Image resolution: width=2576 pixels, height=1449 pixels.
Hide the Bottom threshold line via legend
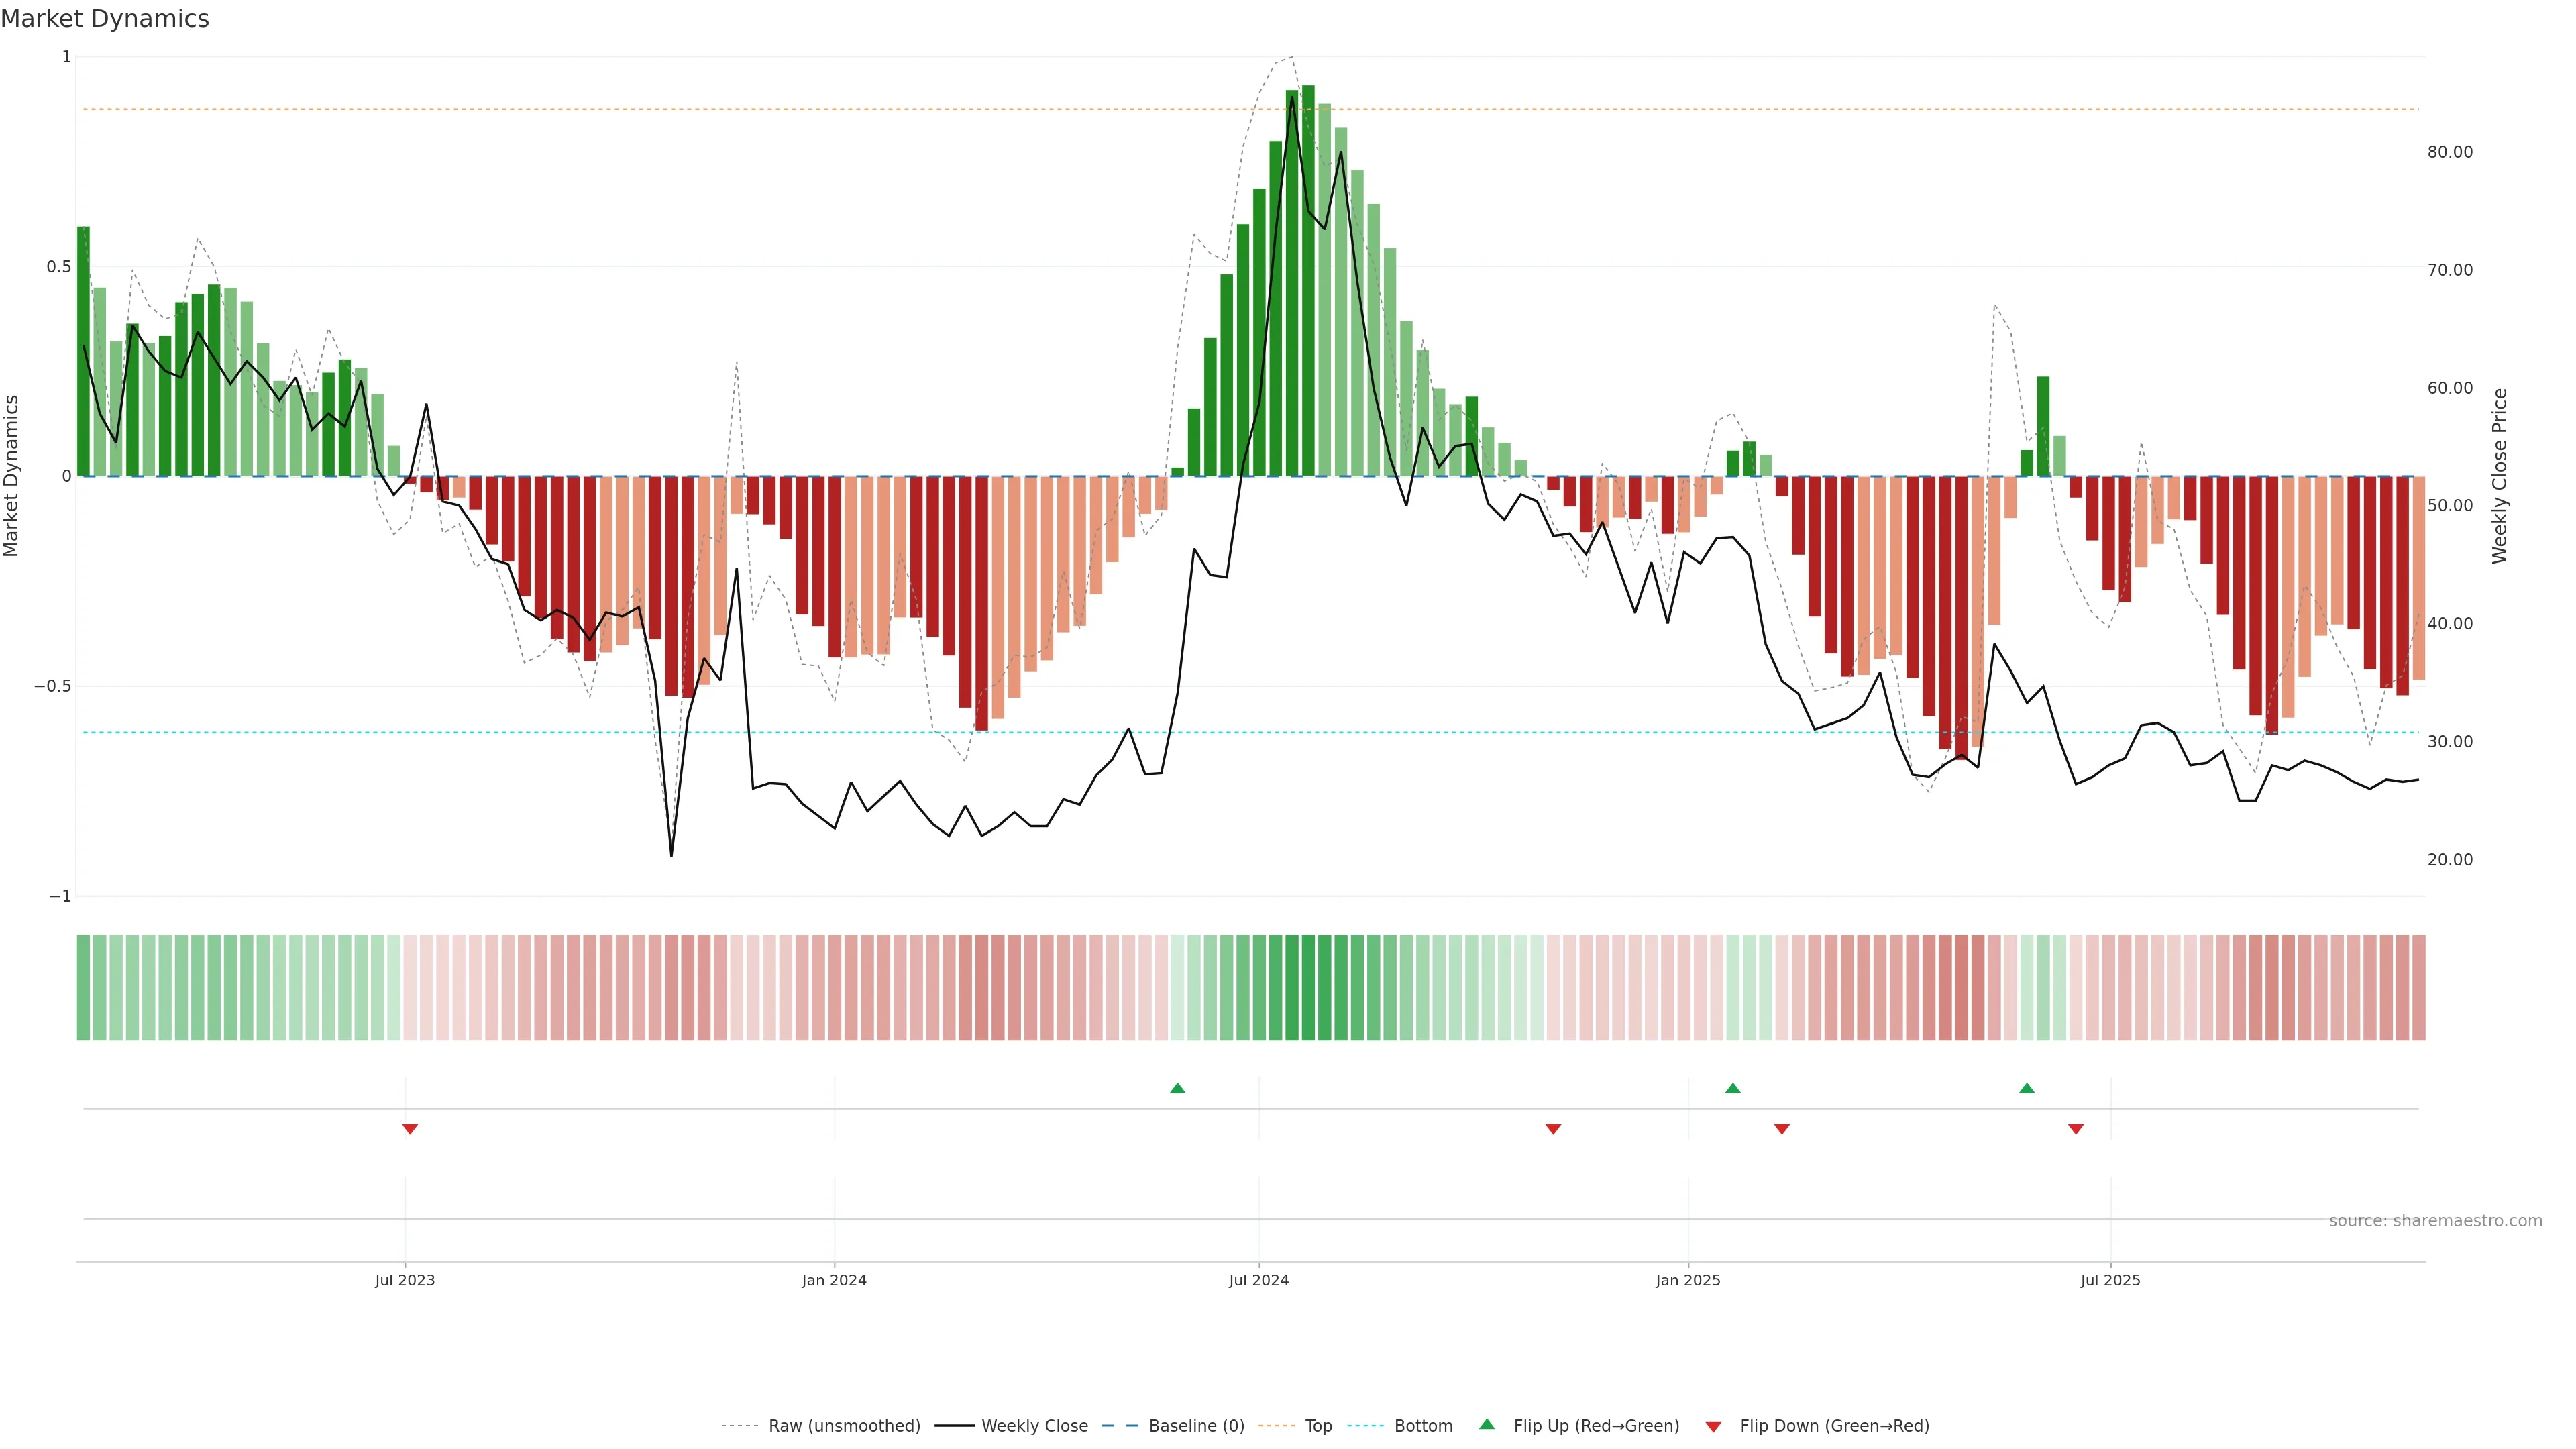coord(1423,1426)
